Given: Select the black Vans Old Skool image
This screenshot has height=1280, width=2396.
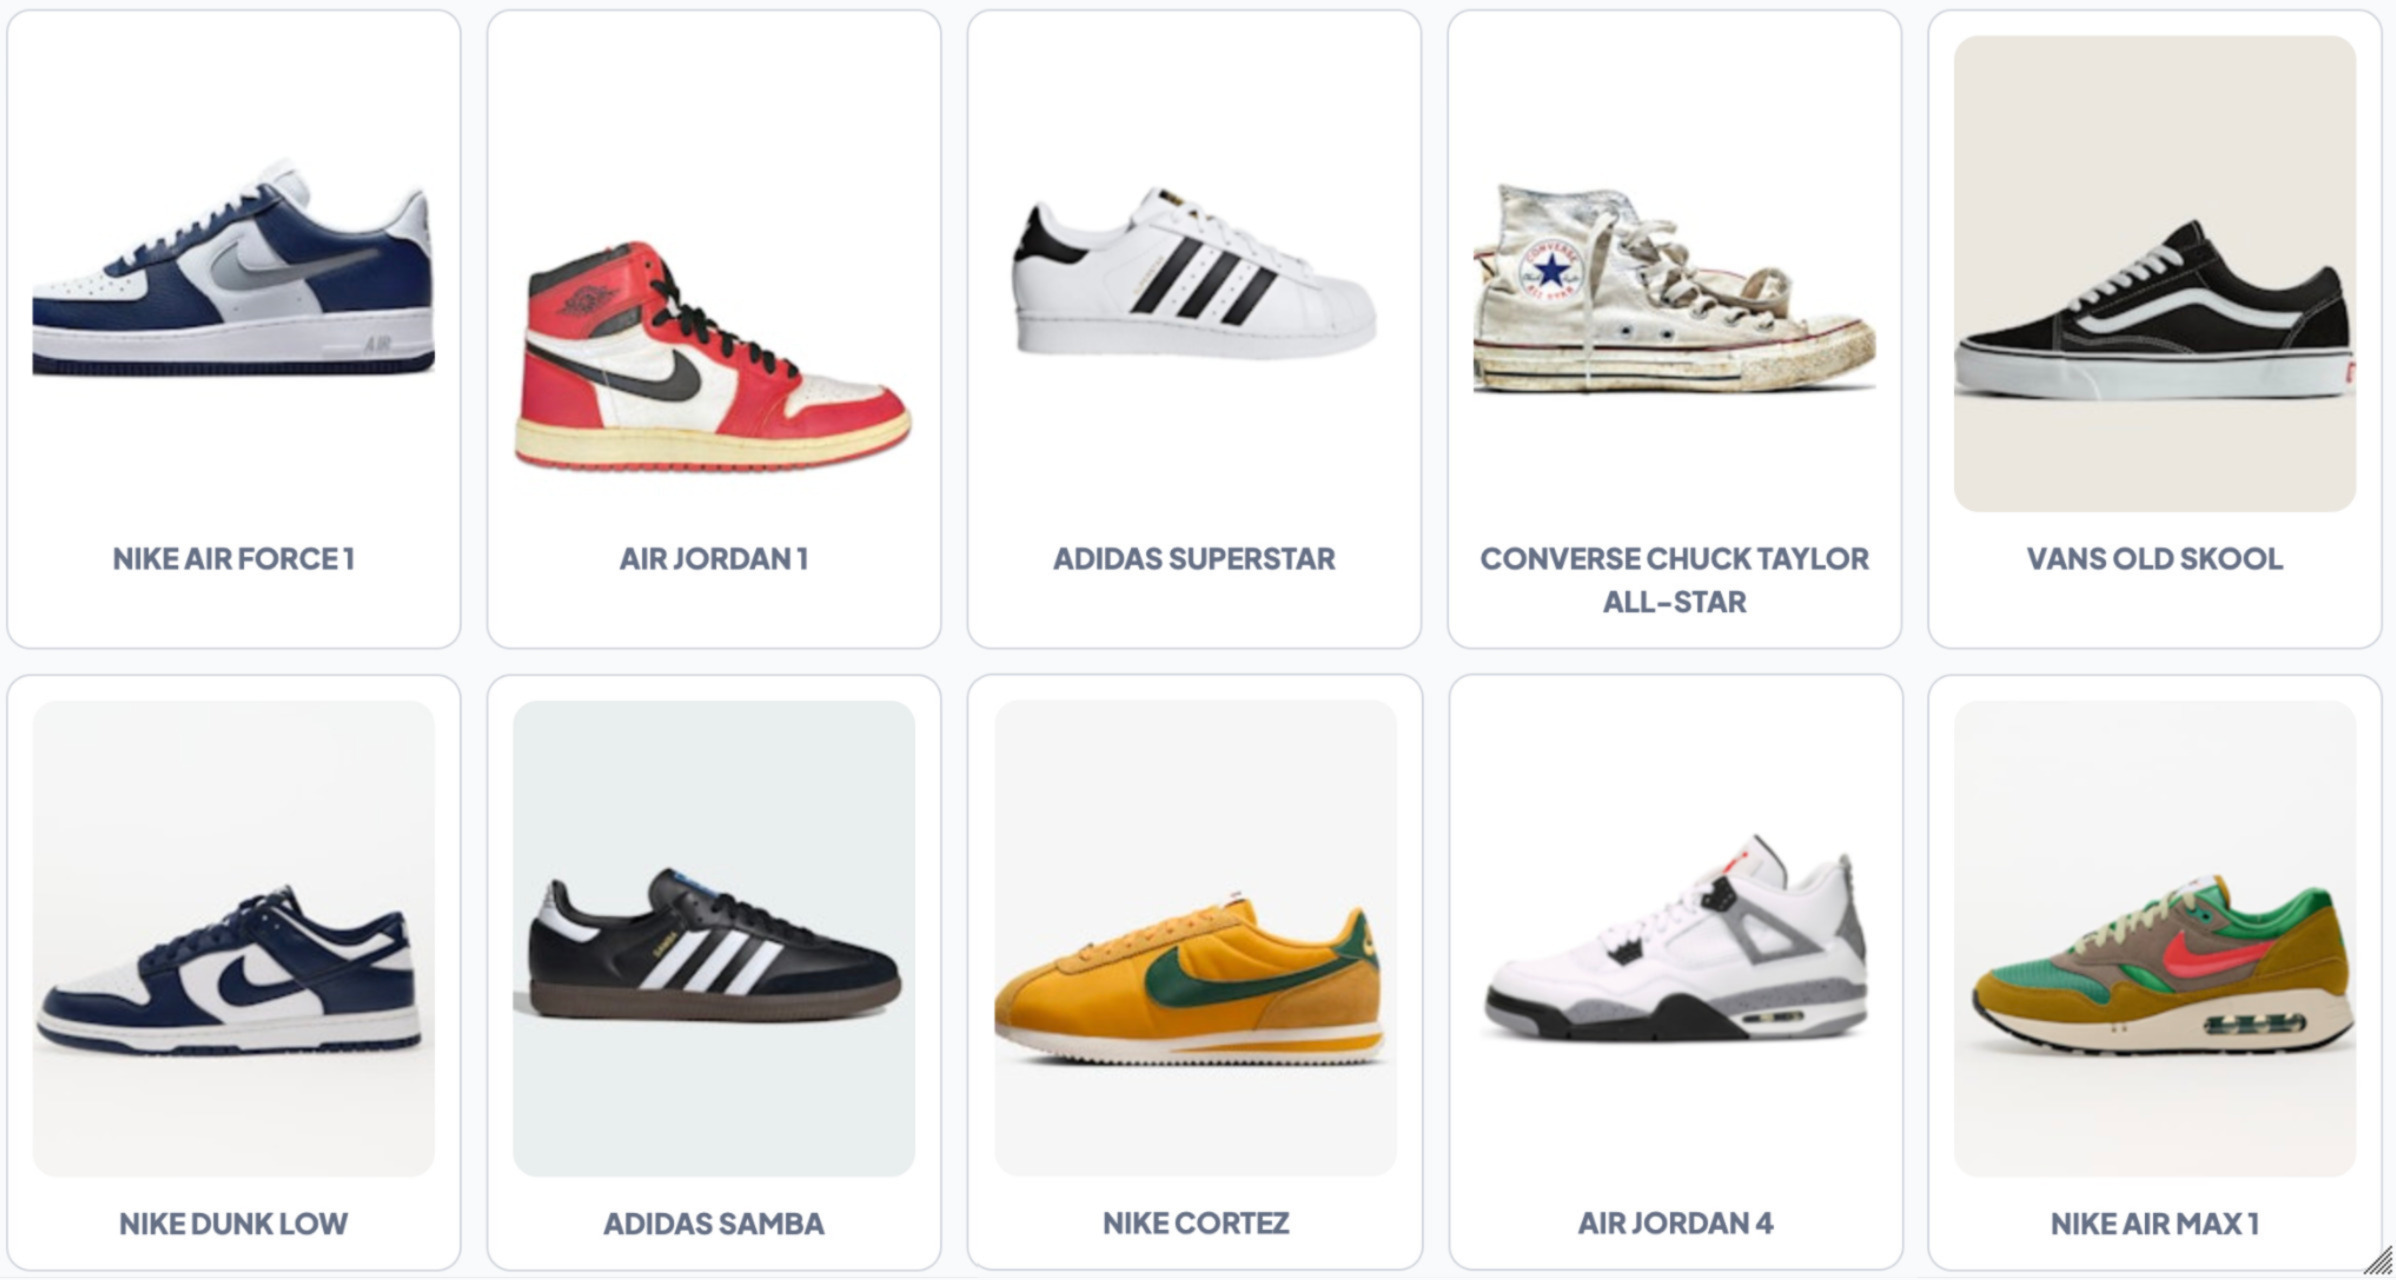Looking at the screenshot, I should pyautogui.click(x=2154, y=273).
